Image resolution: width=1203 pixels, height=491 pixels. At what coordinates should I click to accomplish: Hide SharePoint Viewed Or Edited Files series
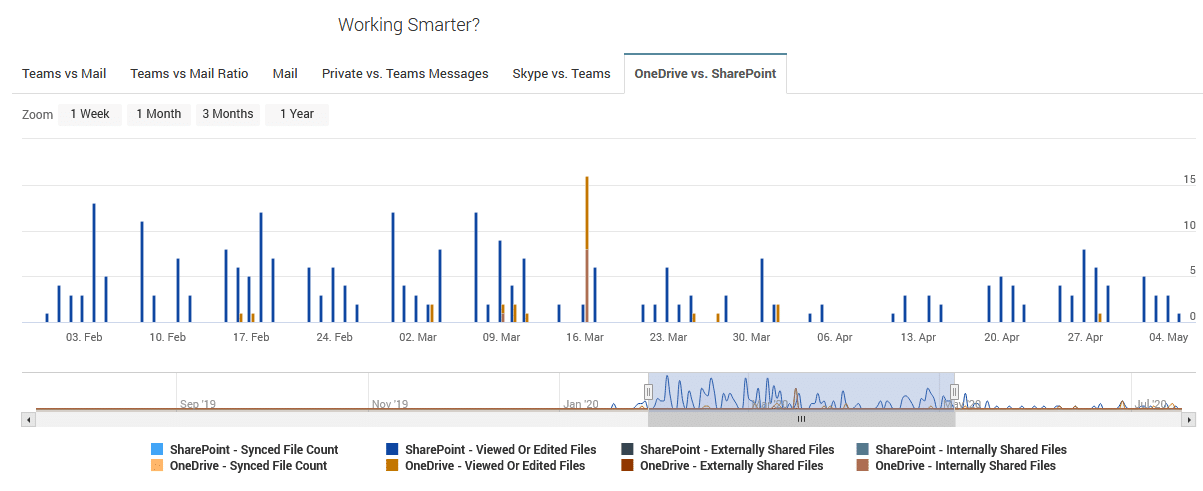pos(500,450)
